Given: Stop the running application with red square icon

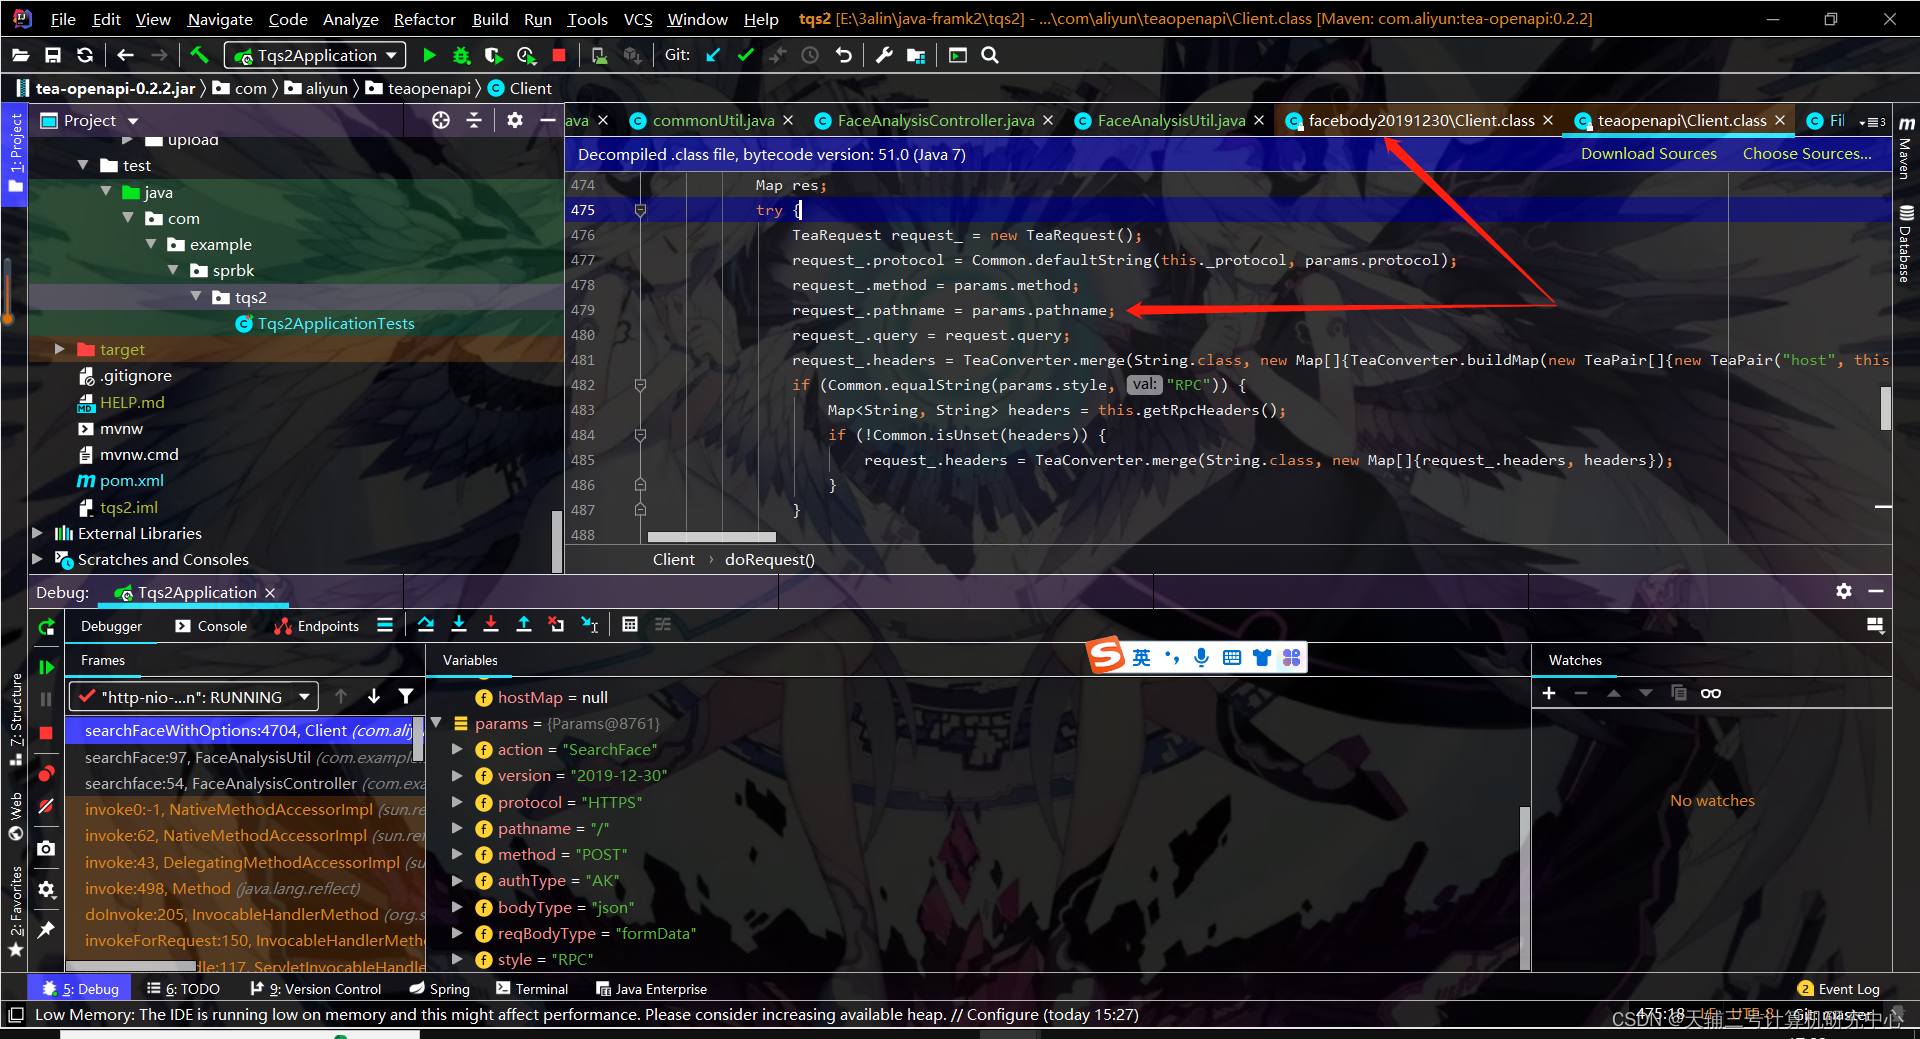Looking at the screenshot, I should (x=559, y=55).
